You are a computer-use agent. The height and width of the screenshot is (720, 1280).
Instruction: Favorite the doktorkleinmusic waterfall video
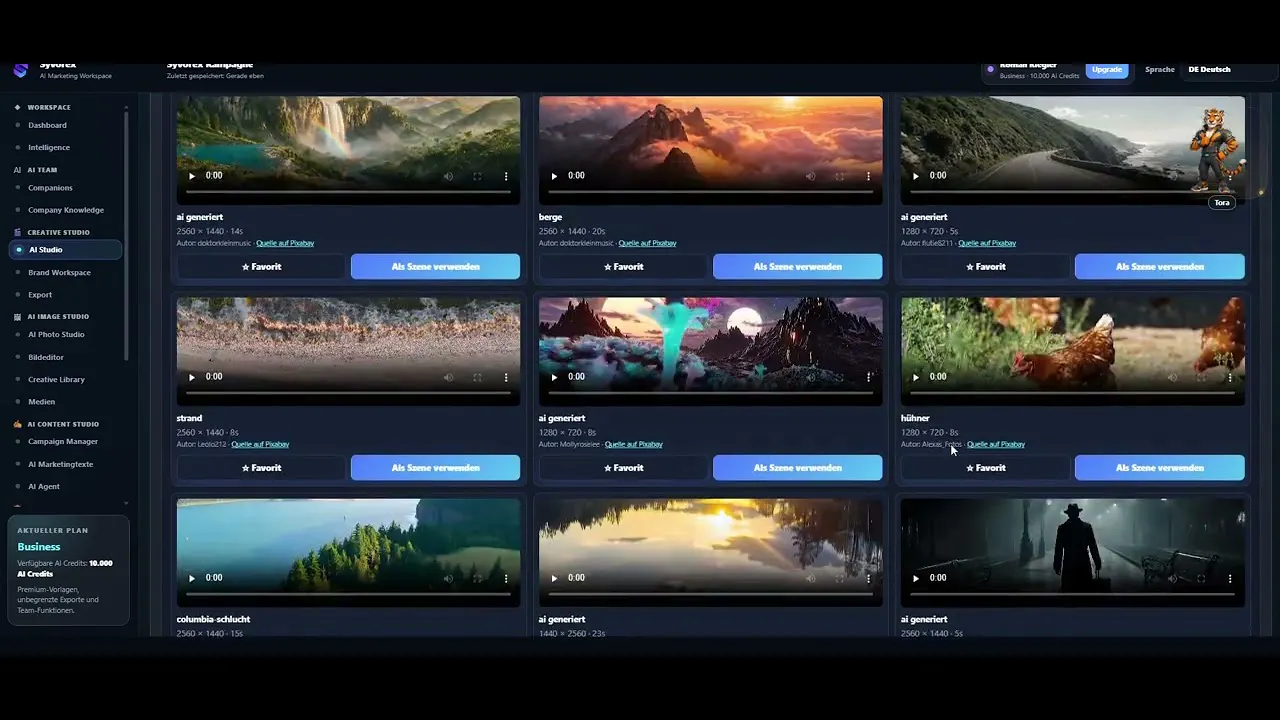click(261, 267)
